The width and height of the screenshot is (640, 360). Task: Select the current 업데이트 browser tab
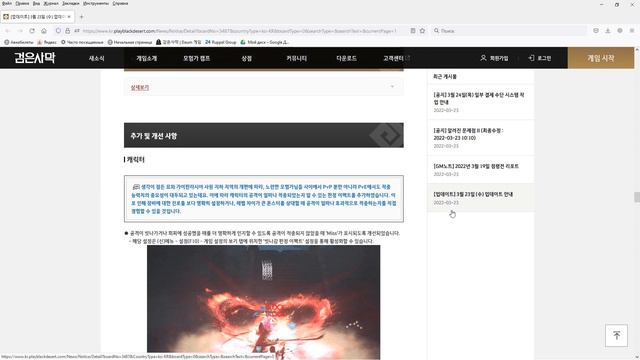[x=37, y=17]
